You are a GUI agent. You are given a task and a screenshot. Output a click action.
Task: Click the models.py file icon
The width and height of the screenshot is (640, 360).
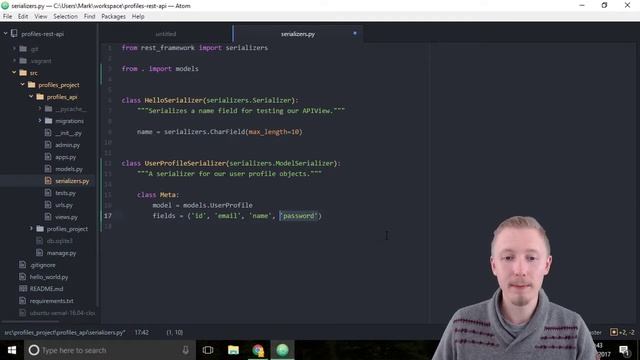tap(48, 169)
